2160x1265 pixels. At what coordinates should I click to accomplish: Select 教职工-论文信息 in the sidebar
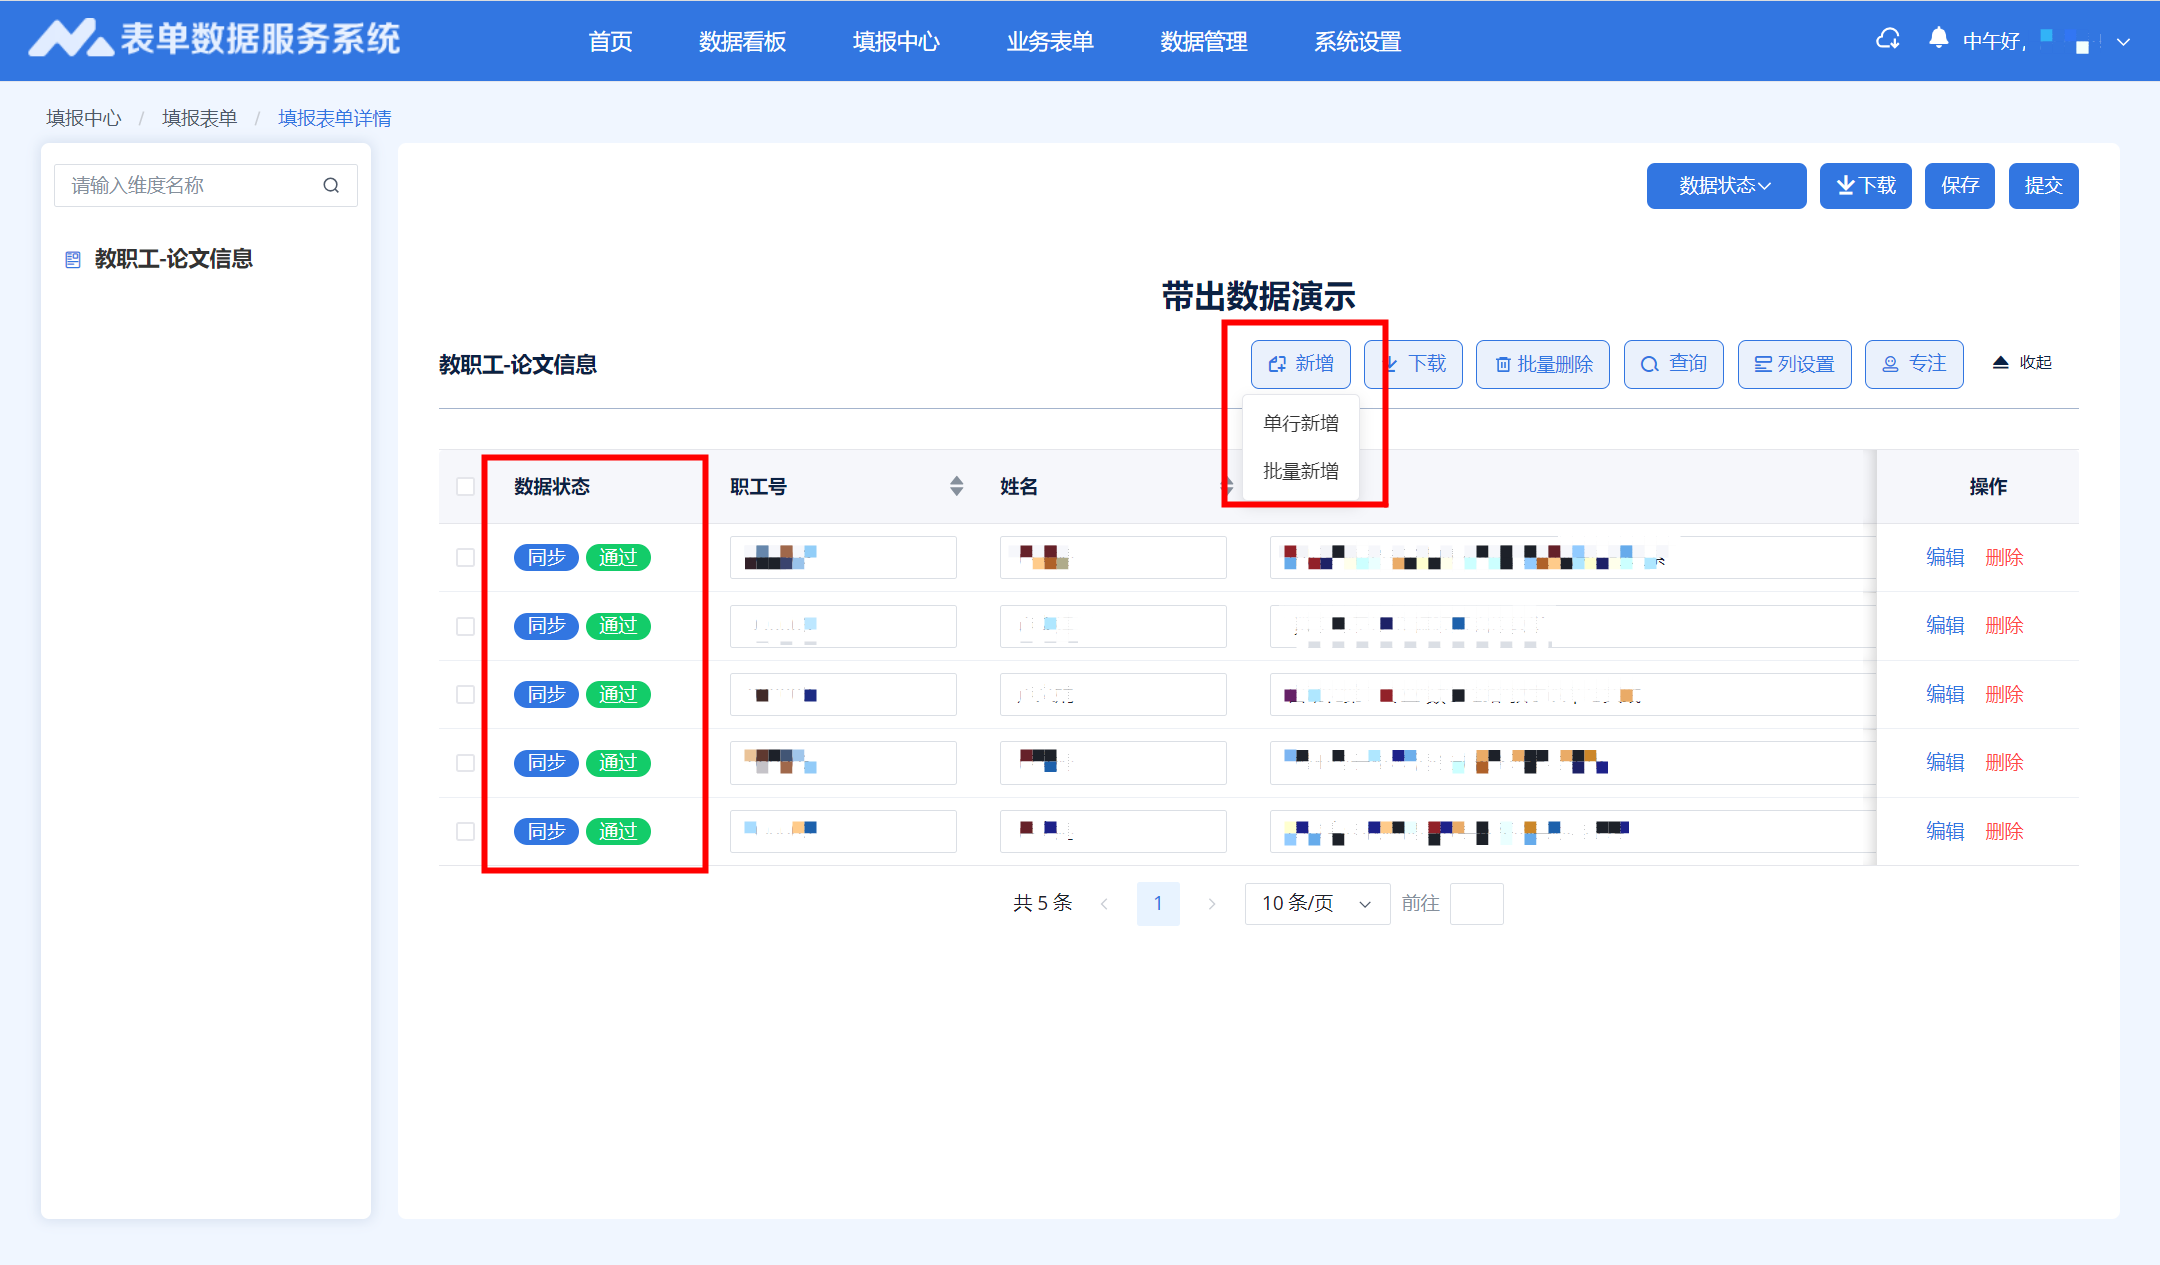point(173,259)
